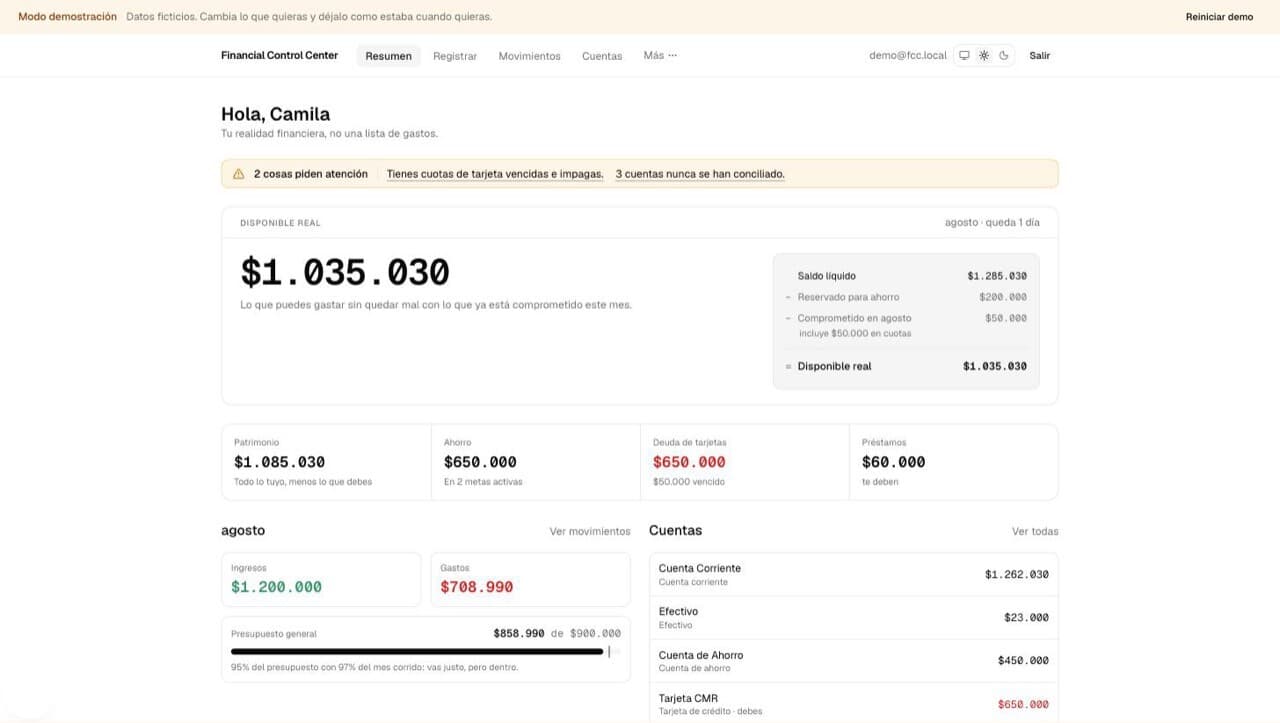Select the Cuenta de Ahorro account row

854,661
